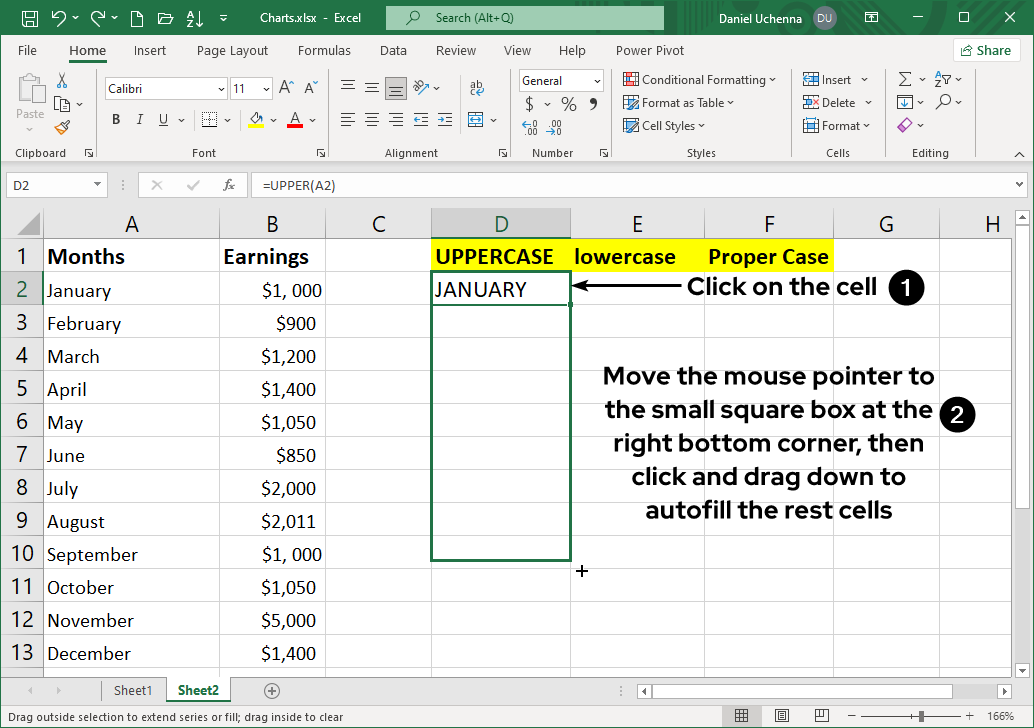Click the zoom slider in status bar
Image resolution: width=1034 pixels, height=728 pixels.
point(920,716)
